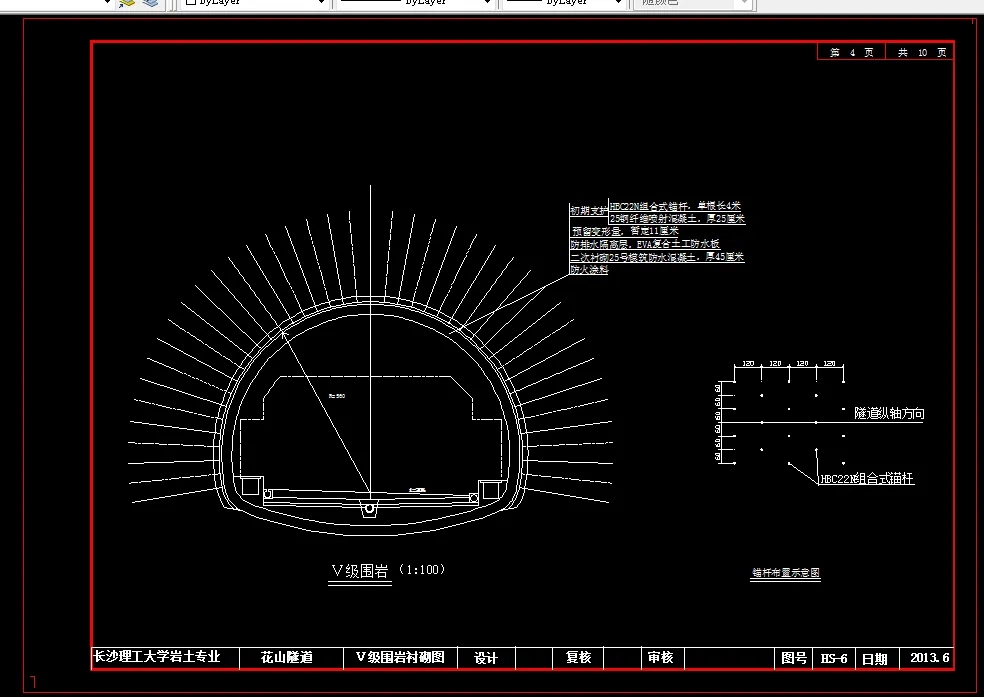Select annotation '二次衬砌25号模筑防水混凝土，厚45厘米'
This screenshot has width=984, height=697.
coord(657,257)
